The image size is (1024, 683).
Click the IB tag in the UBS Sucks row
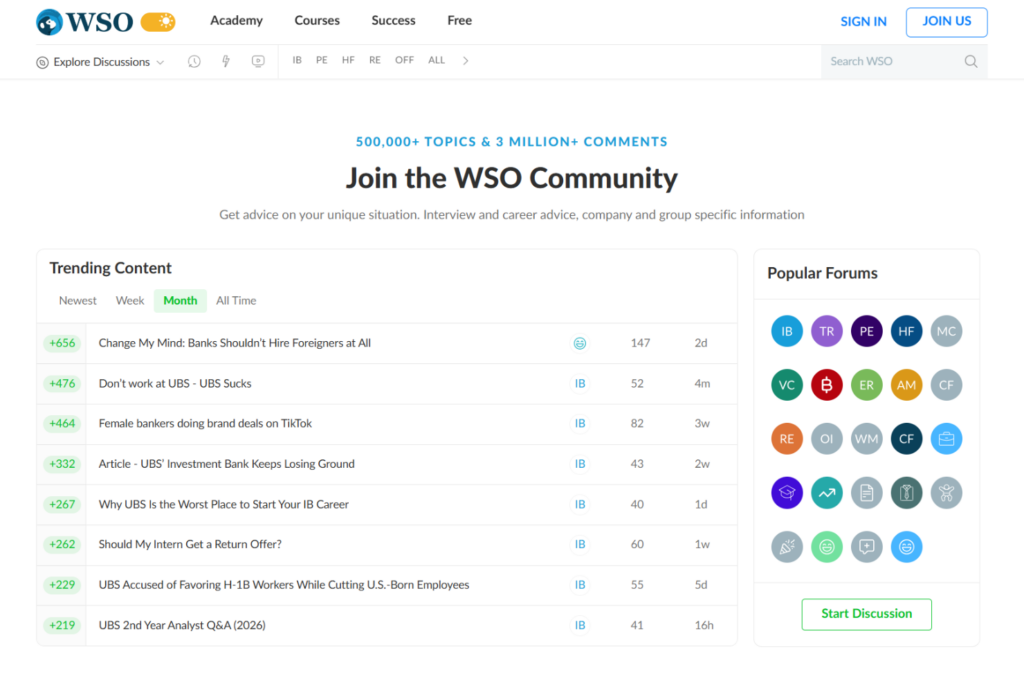pos(580,383)
